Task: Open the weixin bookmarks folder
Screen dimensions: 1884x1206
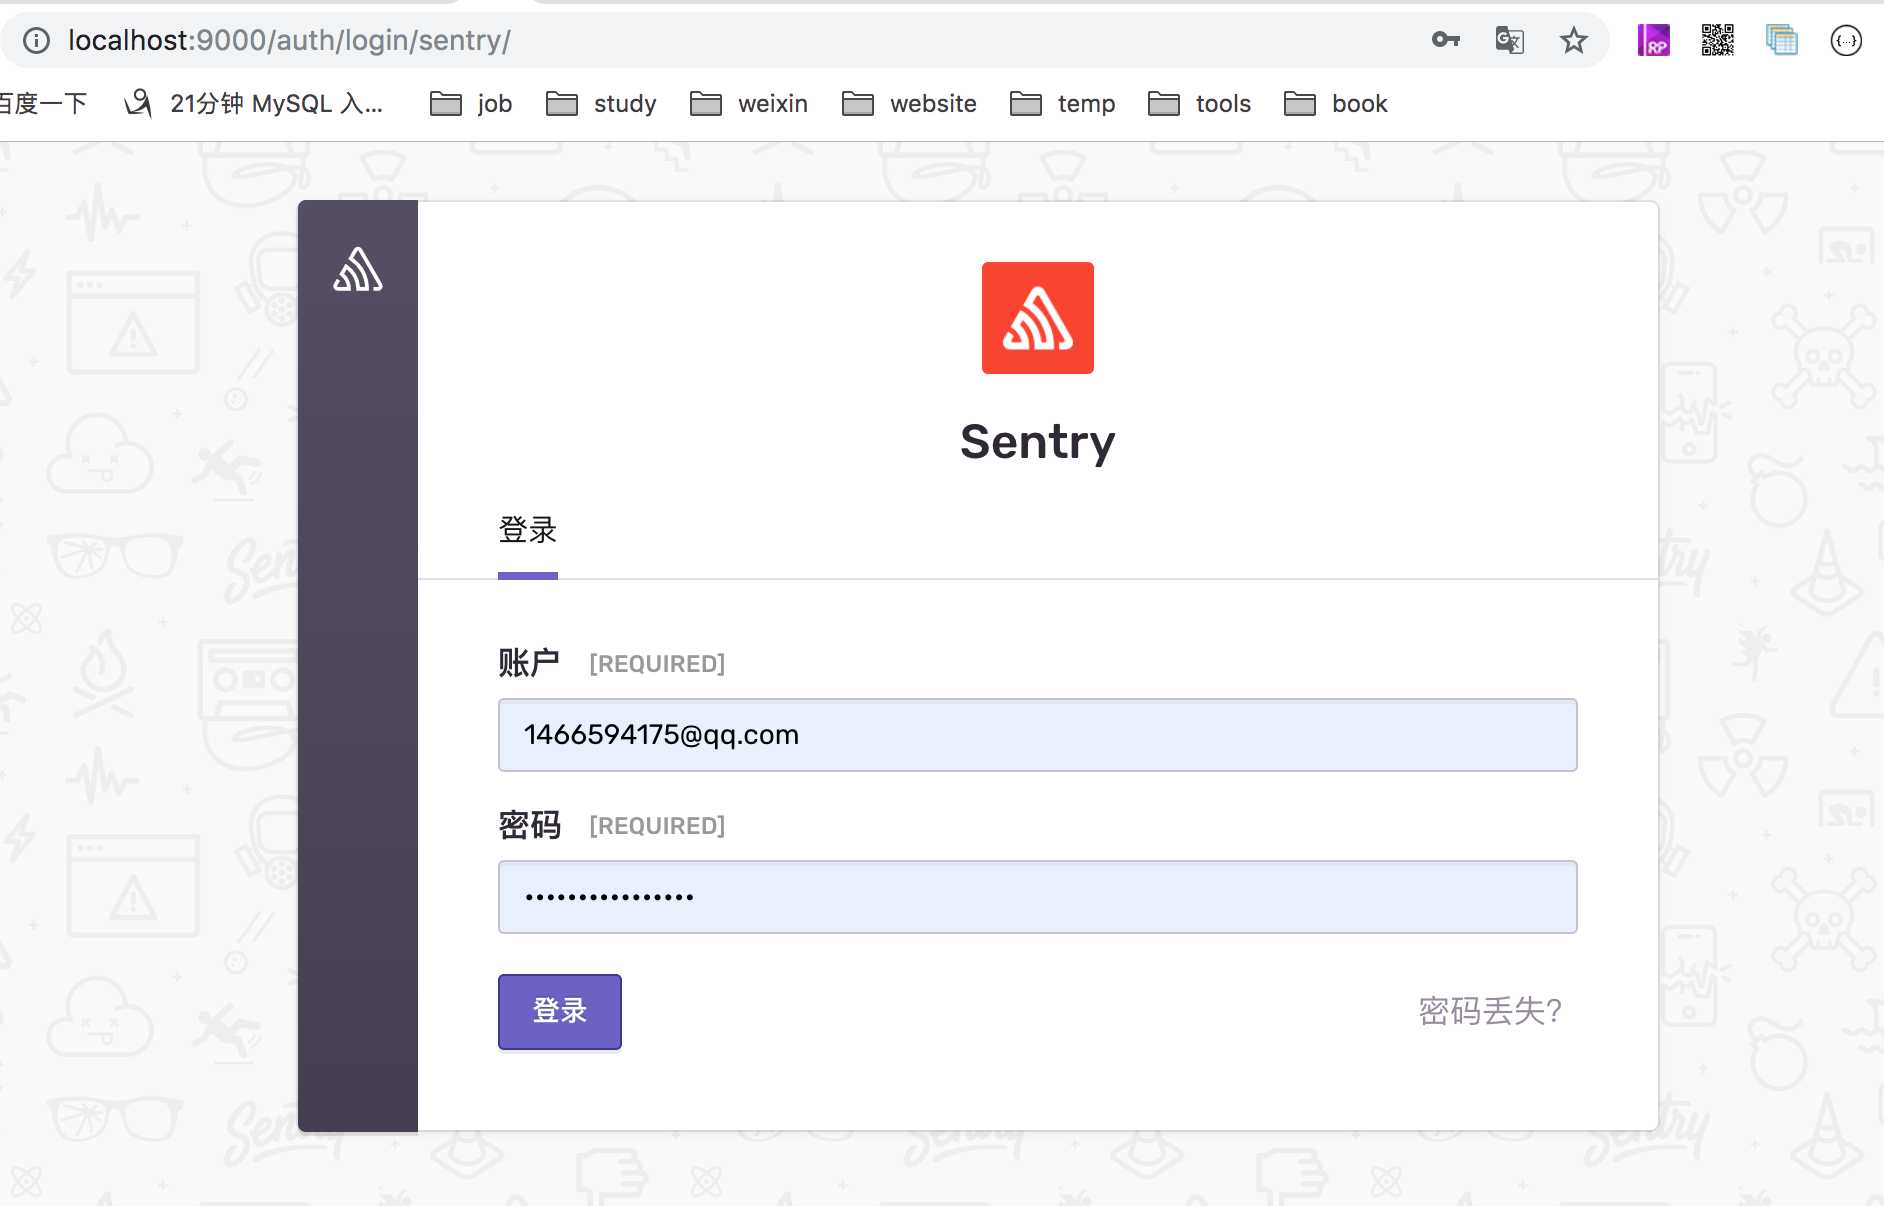Action: (x=749, y=104)
